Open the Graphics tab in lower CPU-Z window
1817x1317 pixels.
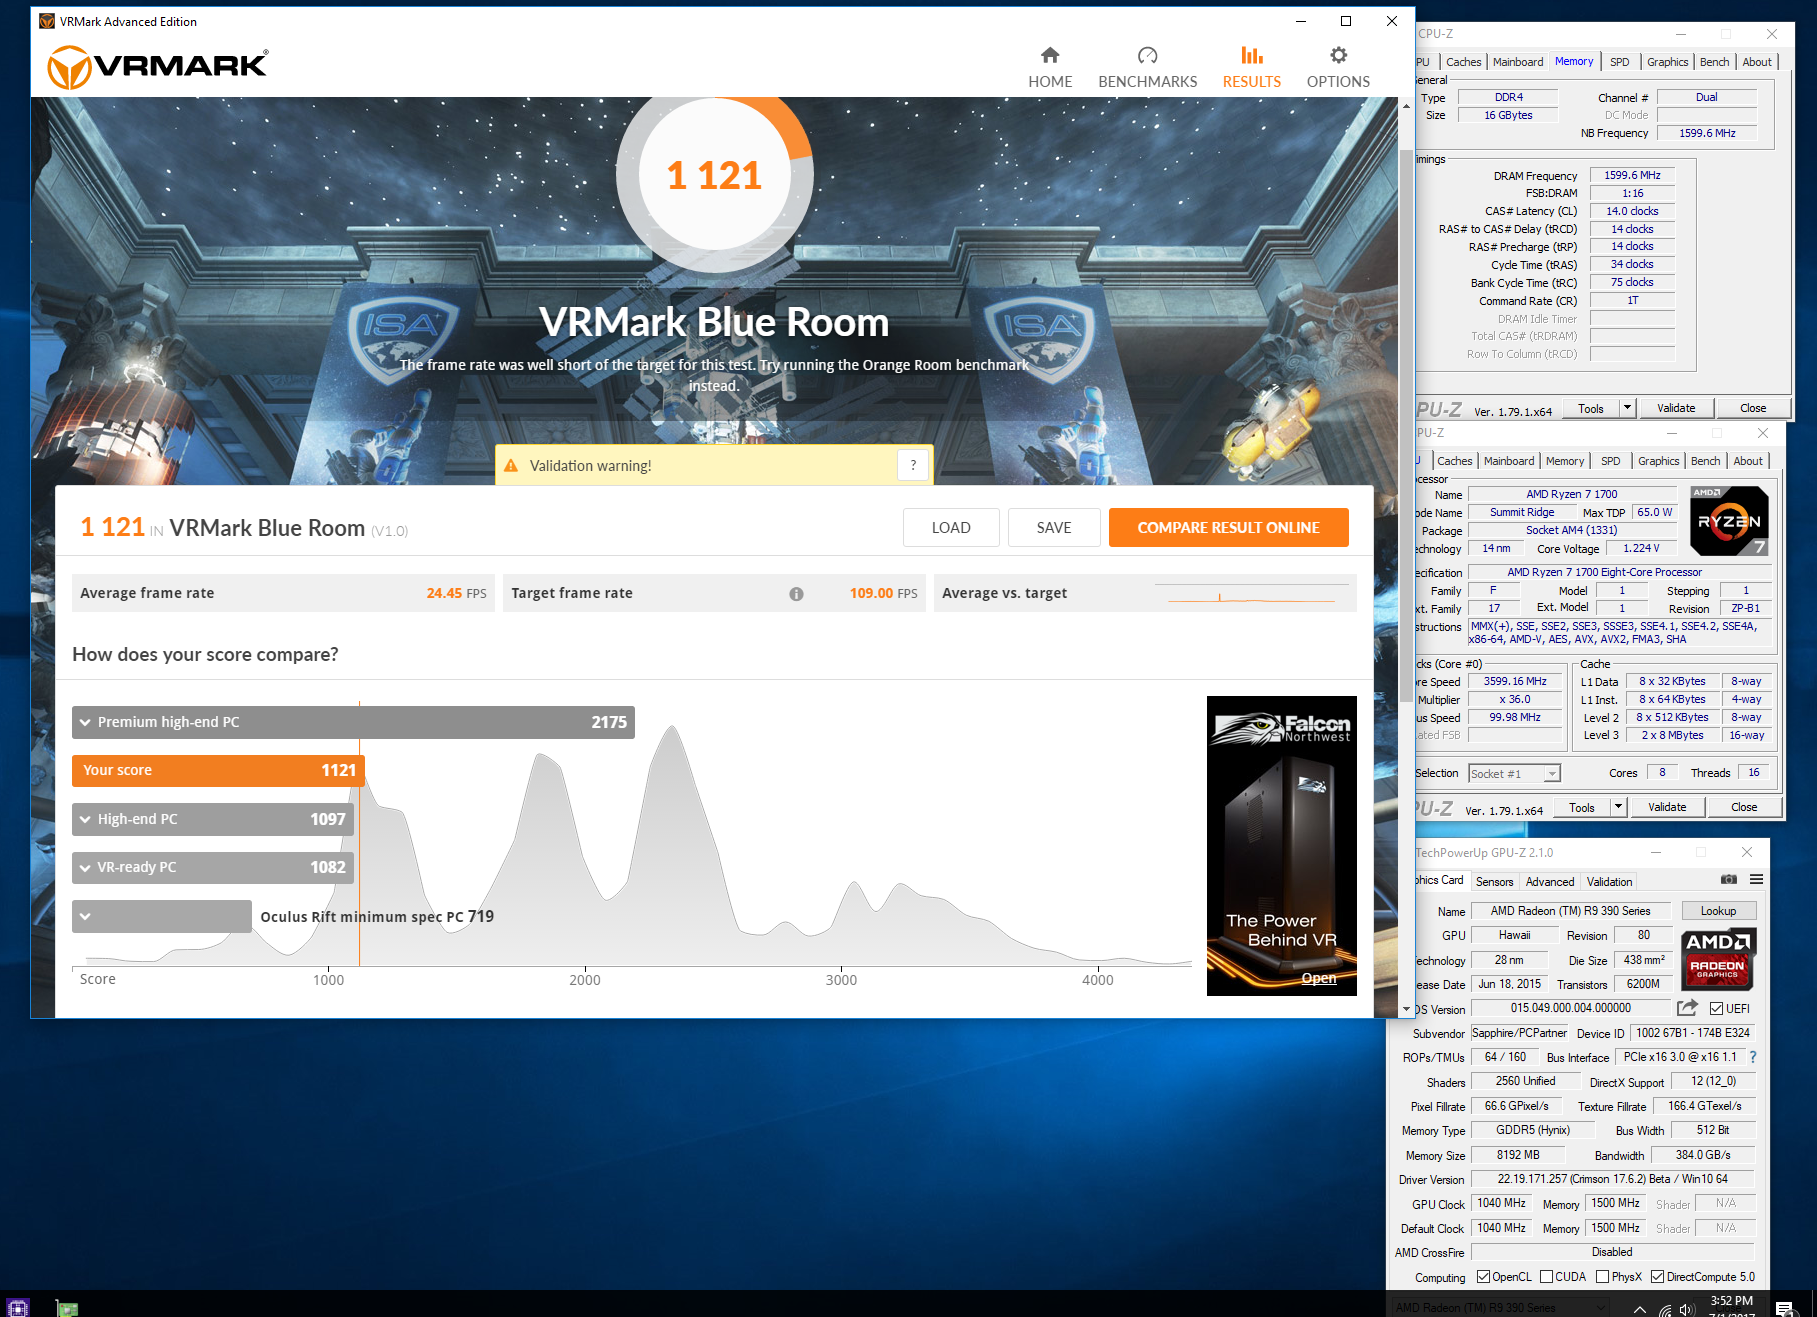(1658, 461)
